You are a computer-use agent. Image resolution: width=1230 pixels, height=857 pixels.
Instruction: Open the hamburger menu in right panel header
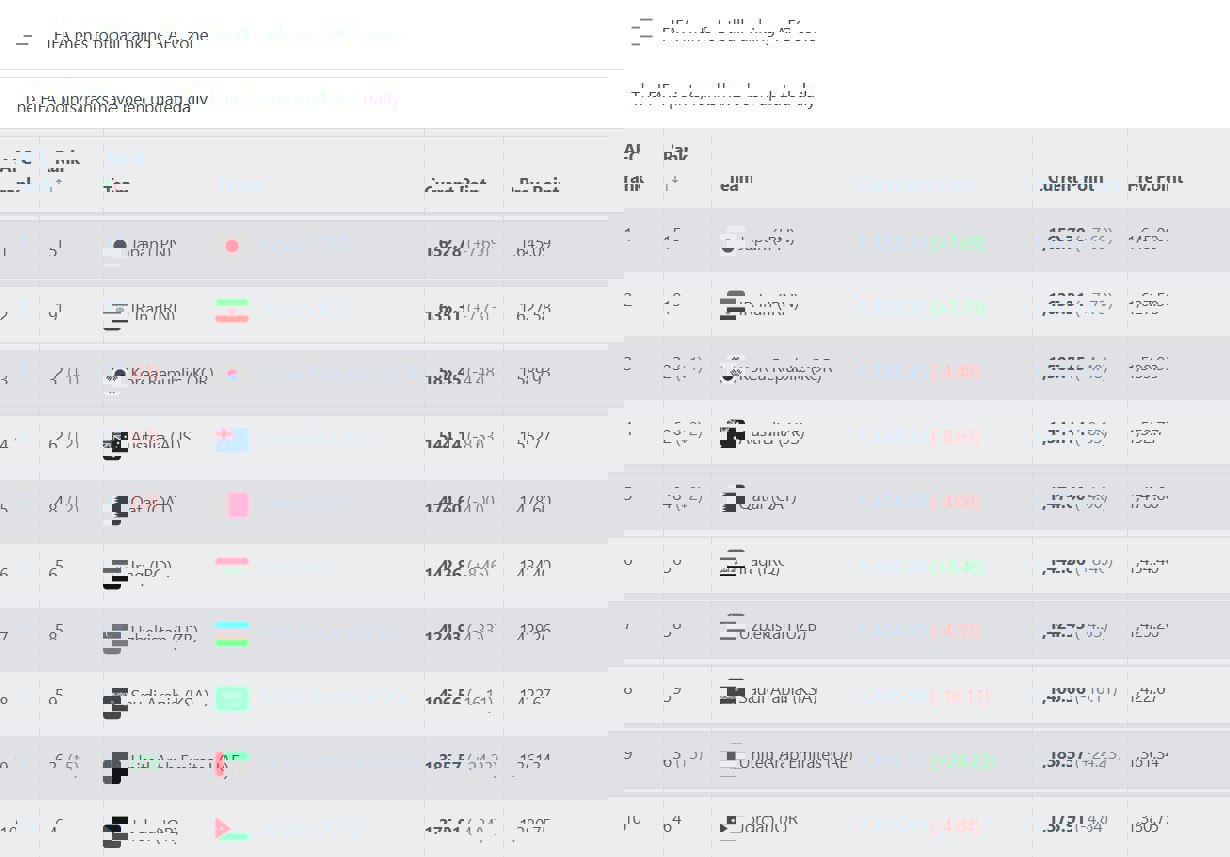[x=642, y=32]
